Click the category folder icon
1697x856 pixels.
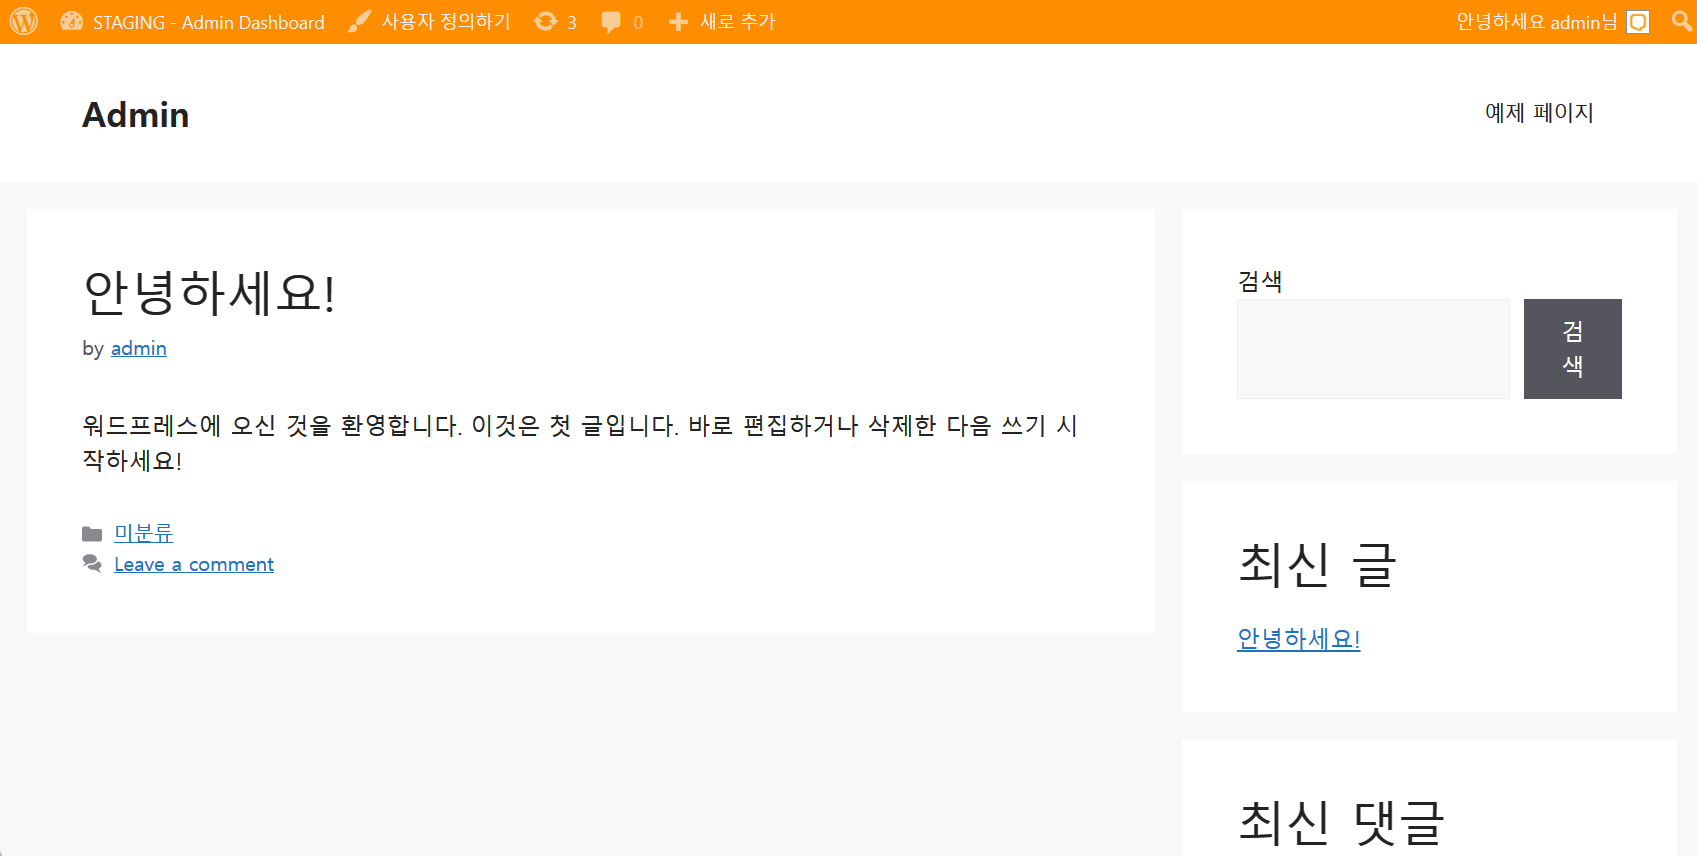tap(92, 534)
